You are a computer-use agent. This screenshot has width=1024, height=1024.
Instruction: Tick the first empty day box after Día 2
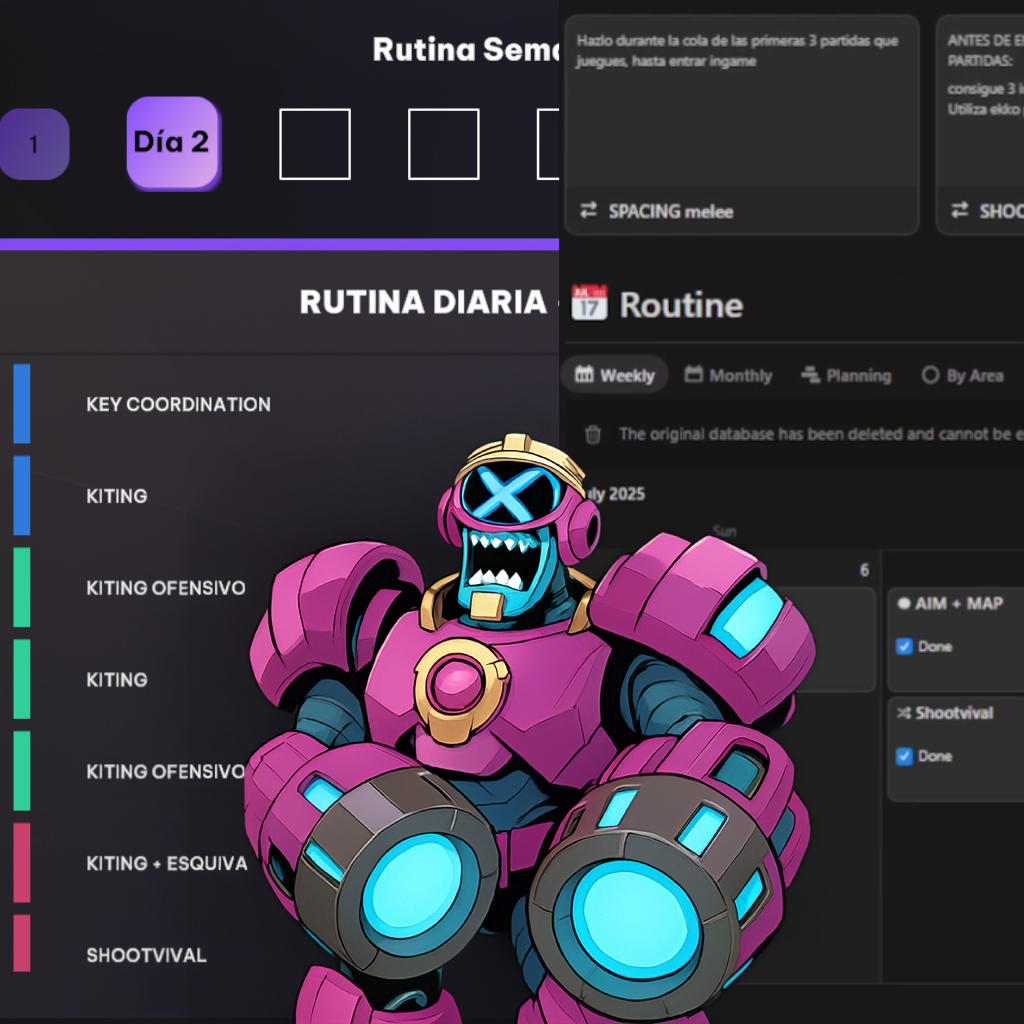coord(314,144)
